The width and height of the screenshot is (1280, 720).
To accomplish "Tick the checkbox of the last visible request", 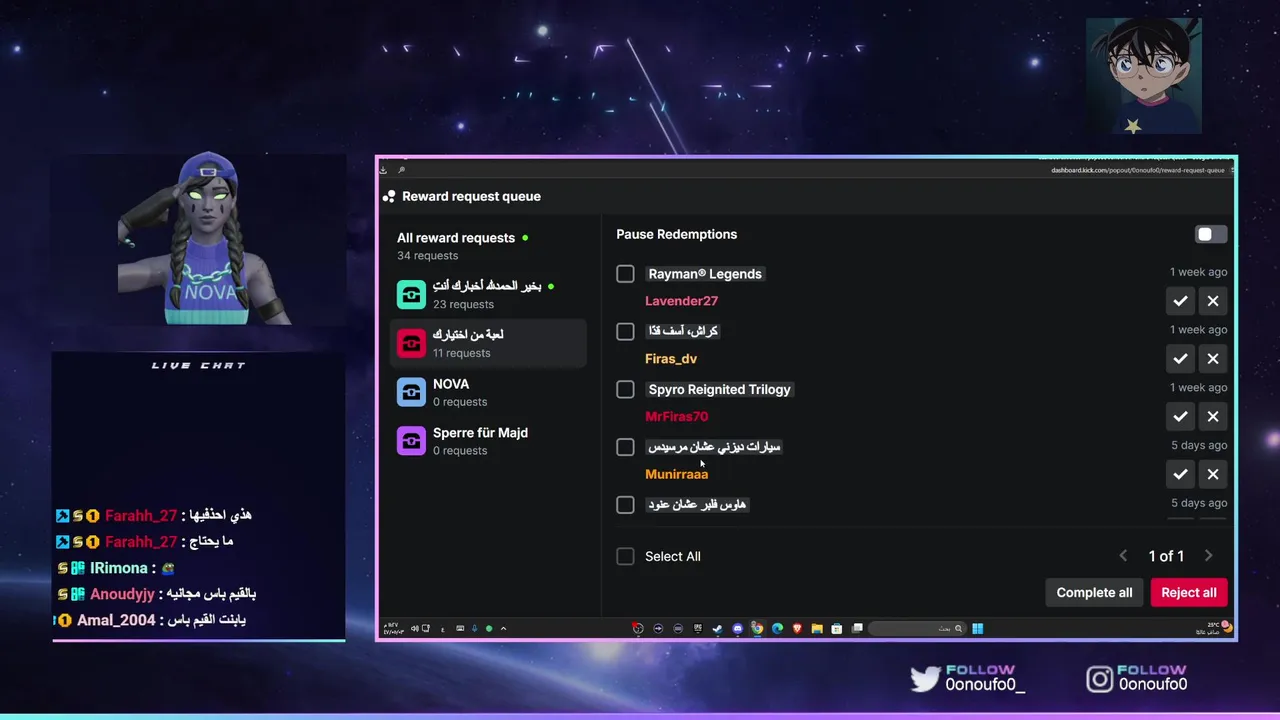I will point(625,505).
